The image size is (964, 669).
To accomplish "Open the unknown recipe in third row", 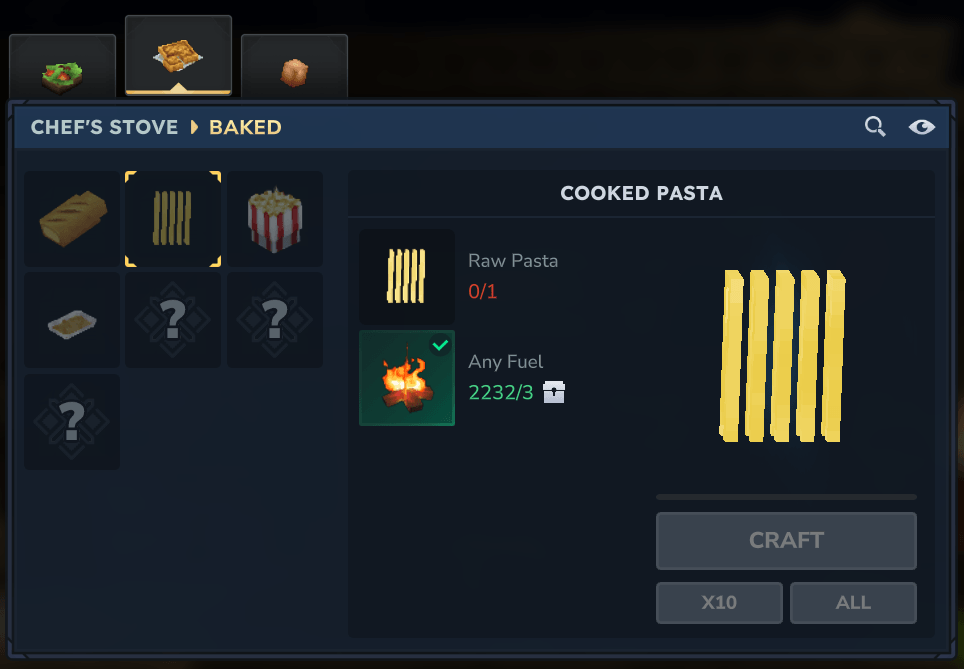I will pyautogui.click(x=72, y=422).
